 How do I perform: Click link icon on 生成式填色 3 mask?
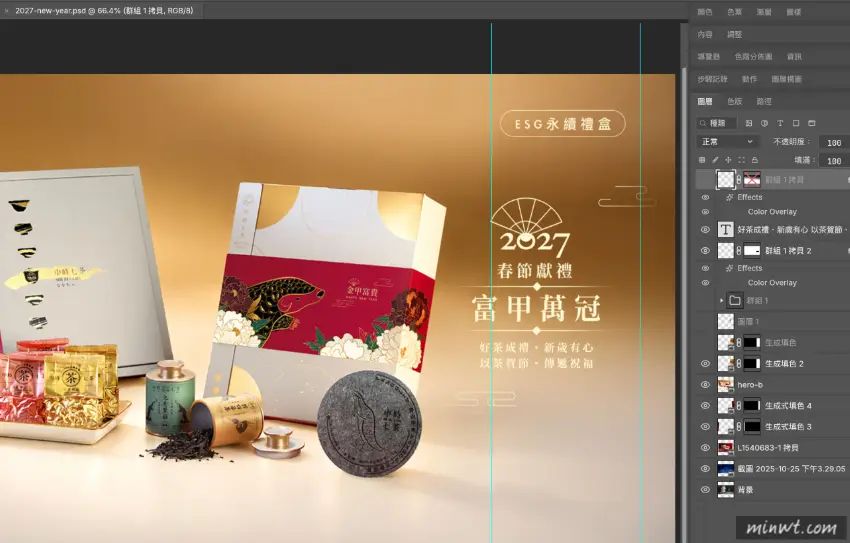click(738, 426)
